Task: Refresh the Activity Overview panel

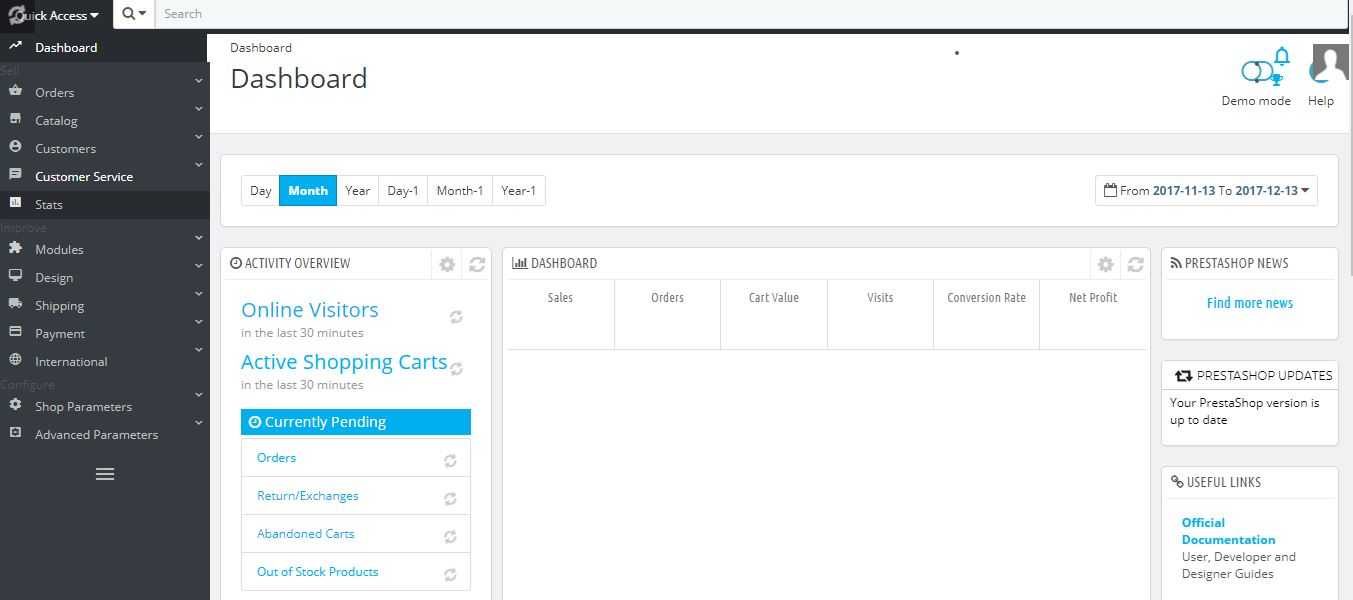Action: pyautogui.click(x=477, y=264)
